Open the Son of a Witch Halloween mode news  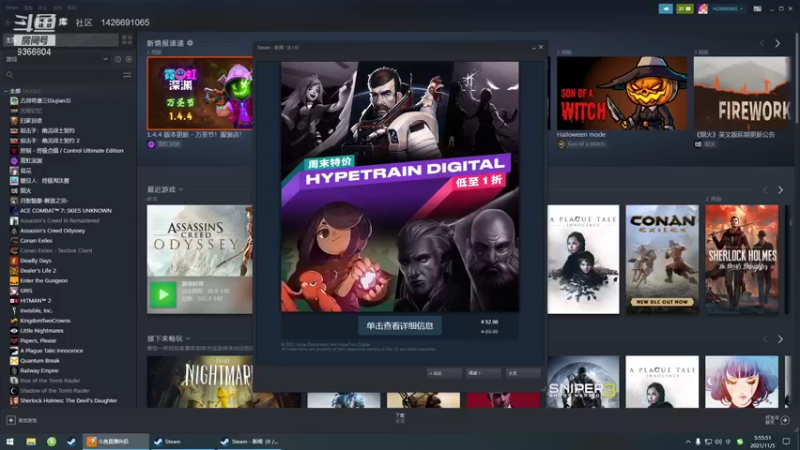[622, 93]
